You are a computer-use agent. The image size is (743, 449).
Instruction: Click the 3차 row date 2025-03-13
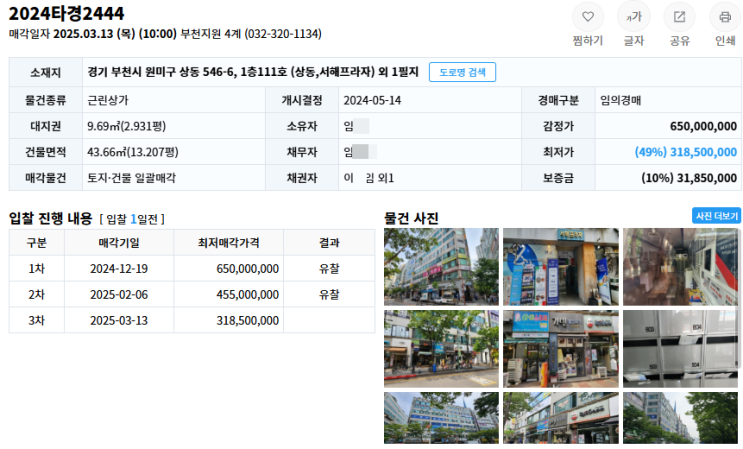click(x=119, y=321)
